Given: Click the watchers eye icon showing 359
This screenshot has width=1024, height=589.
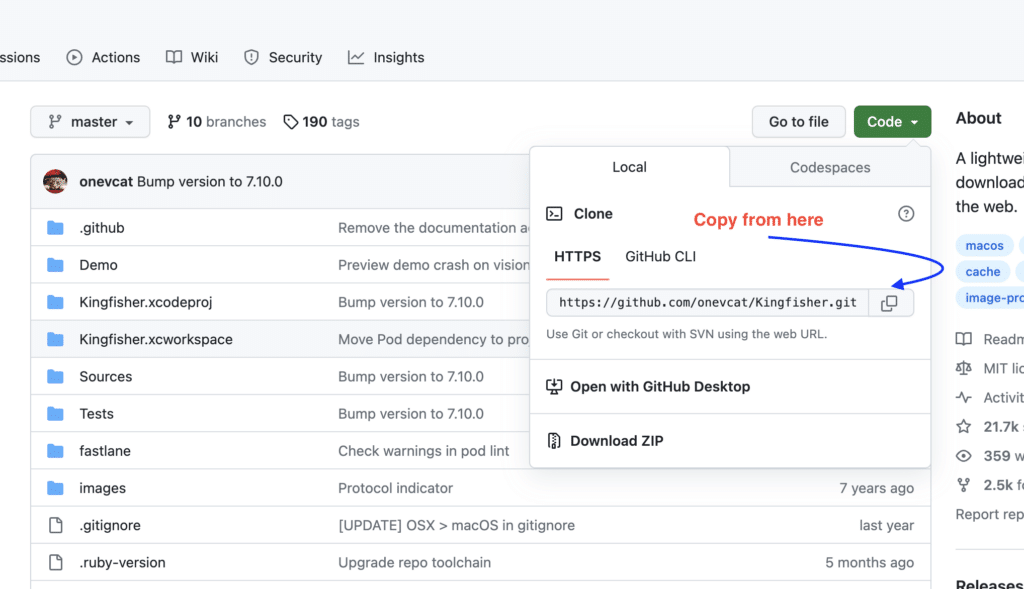Looking at the screenshot, I should tap(963, 456).
